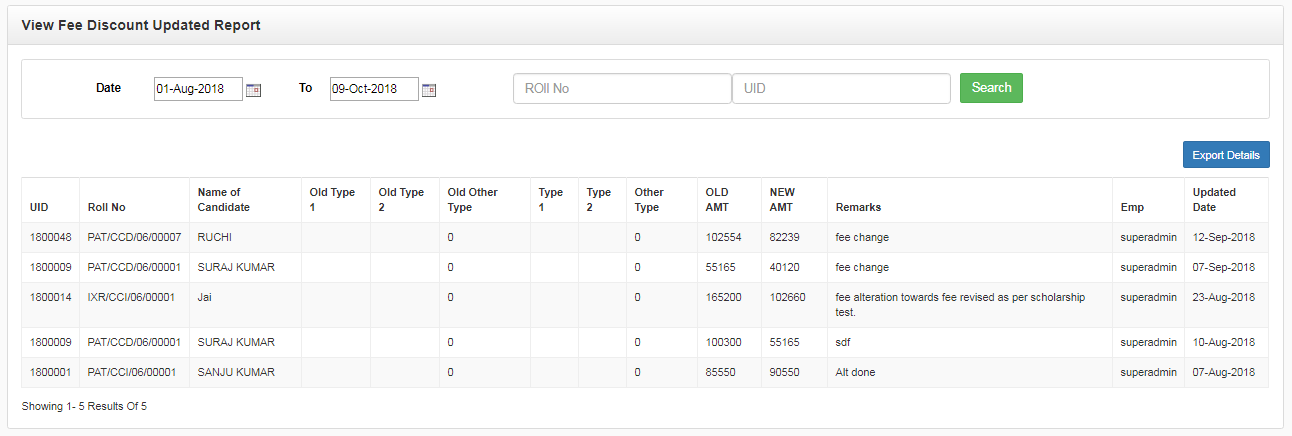Focus the UID search box
1292x436 pixels.
(841, 88)
